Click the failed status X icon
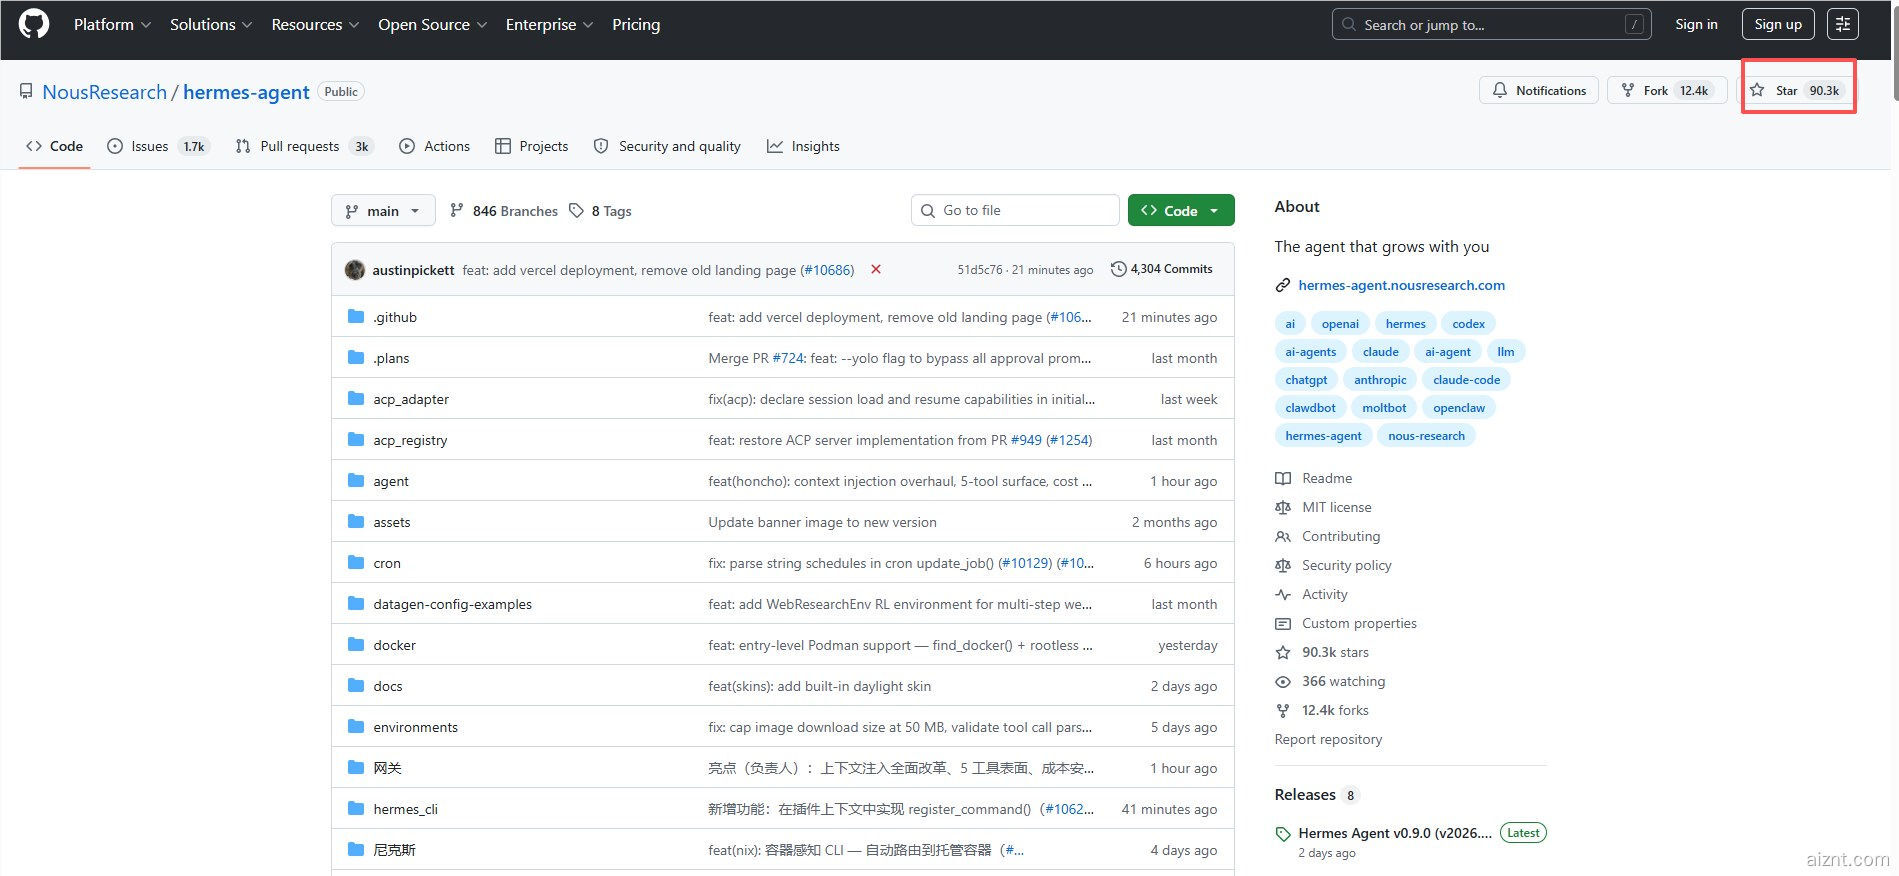1899x876 pixels. click(x=876, y=270)
